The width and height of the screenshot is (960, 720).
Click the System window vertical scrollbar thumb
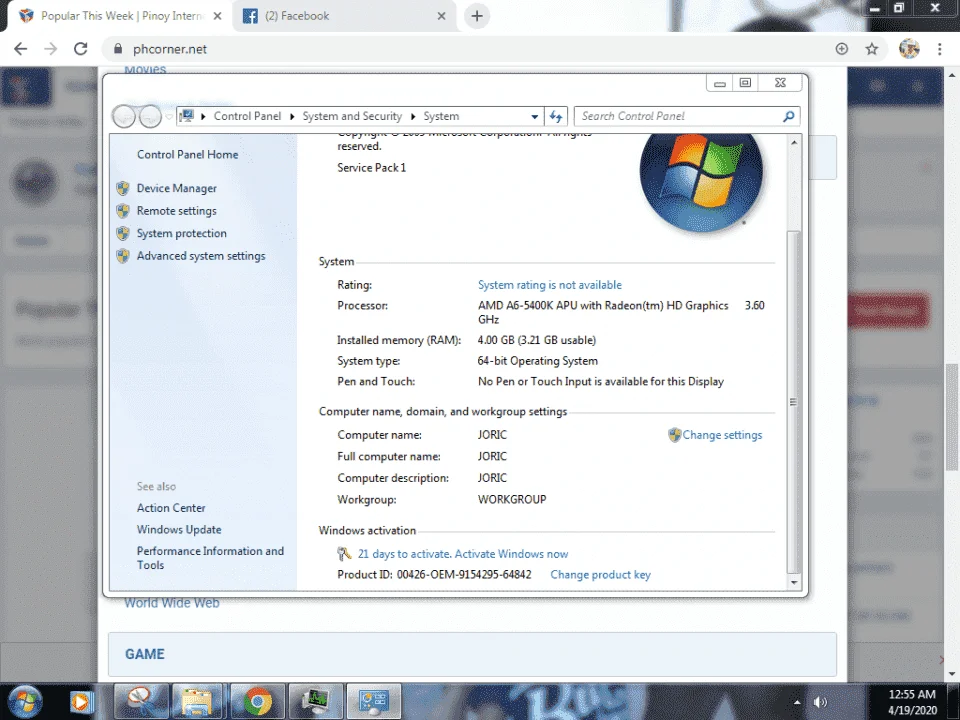793,402
